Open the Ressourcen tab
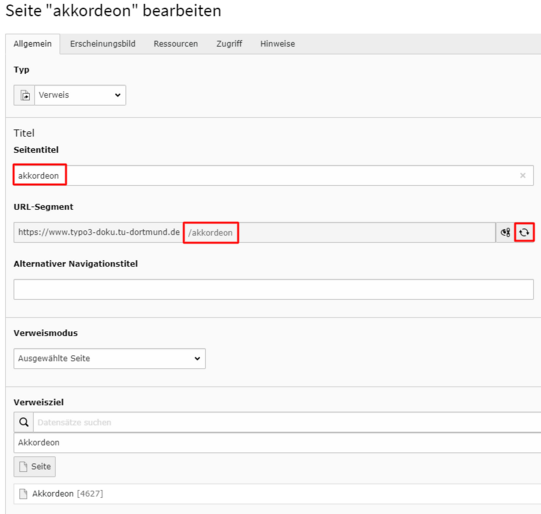 tap(176, 44)
